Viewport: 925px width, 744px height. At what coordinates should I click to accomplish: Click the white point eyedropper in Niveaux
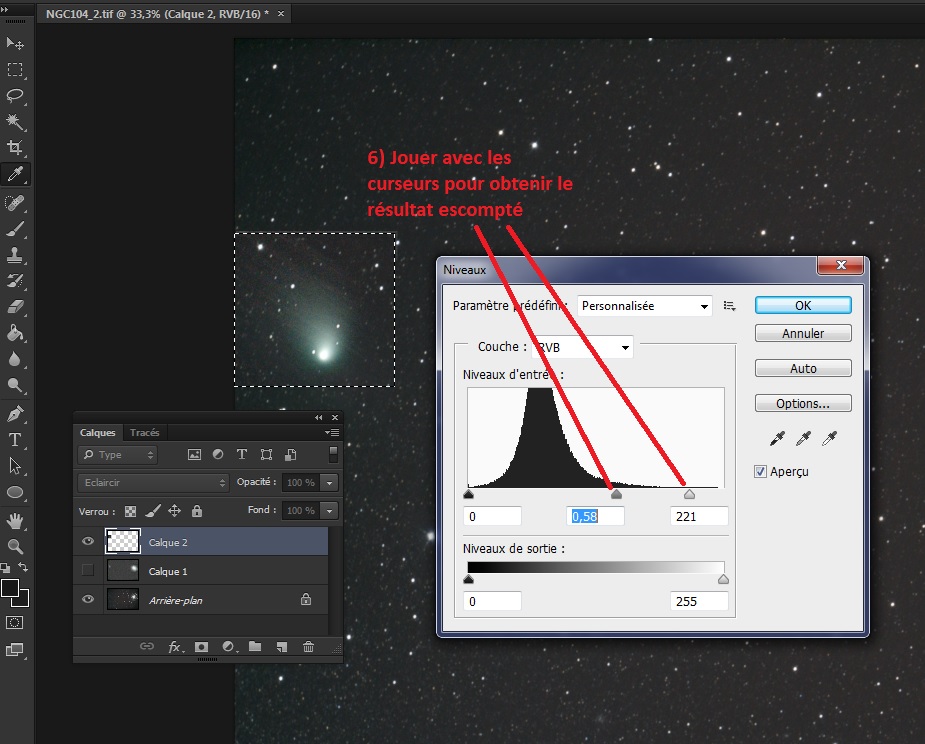point(829,438)
